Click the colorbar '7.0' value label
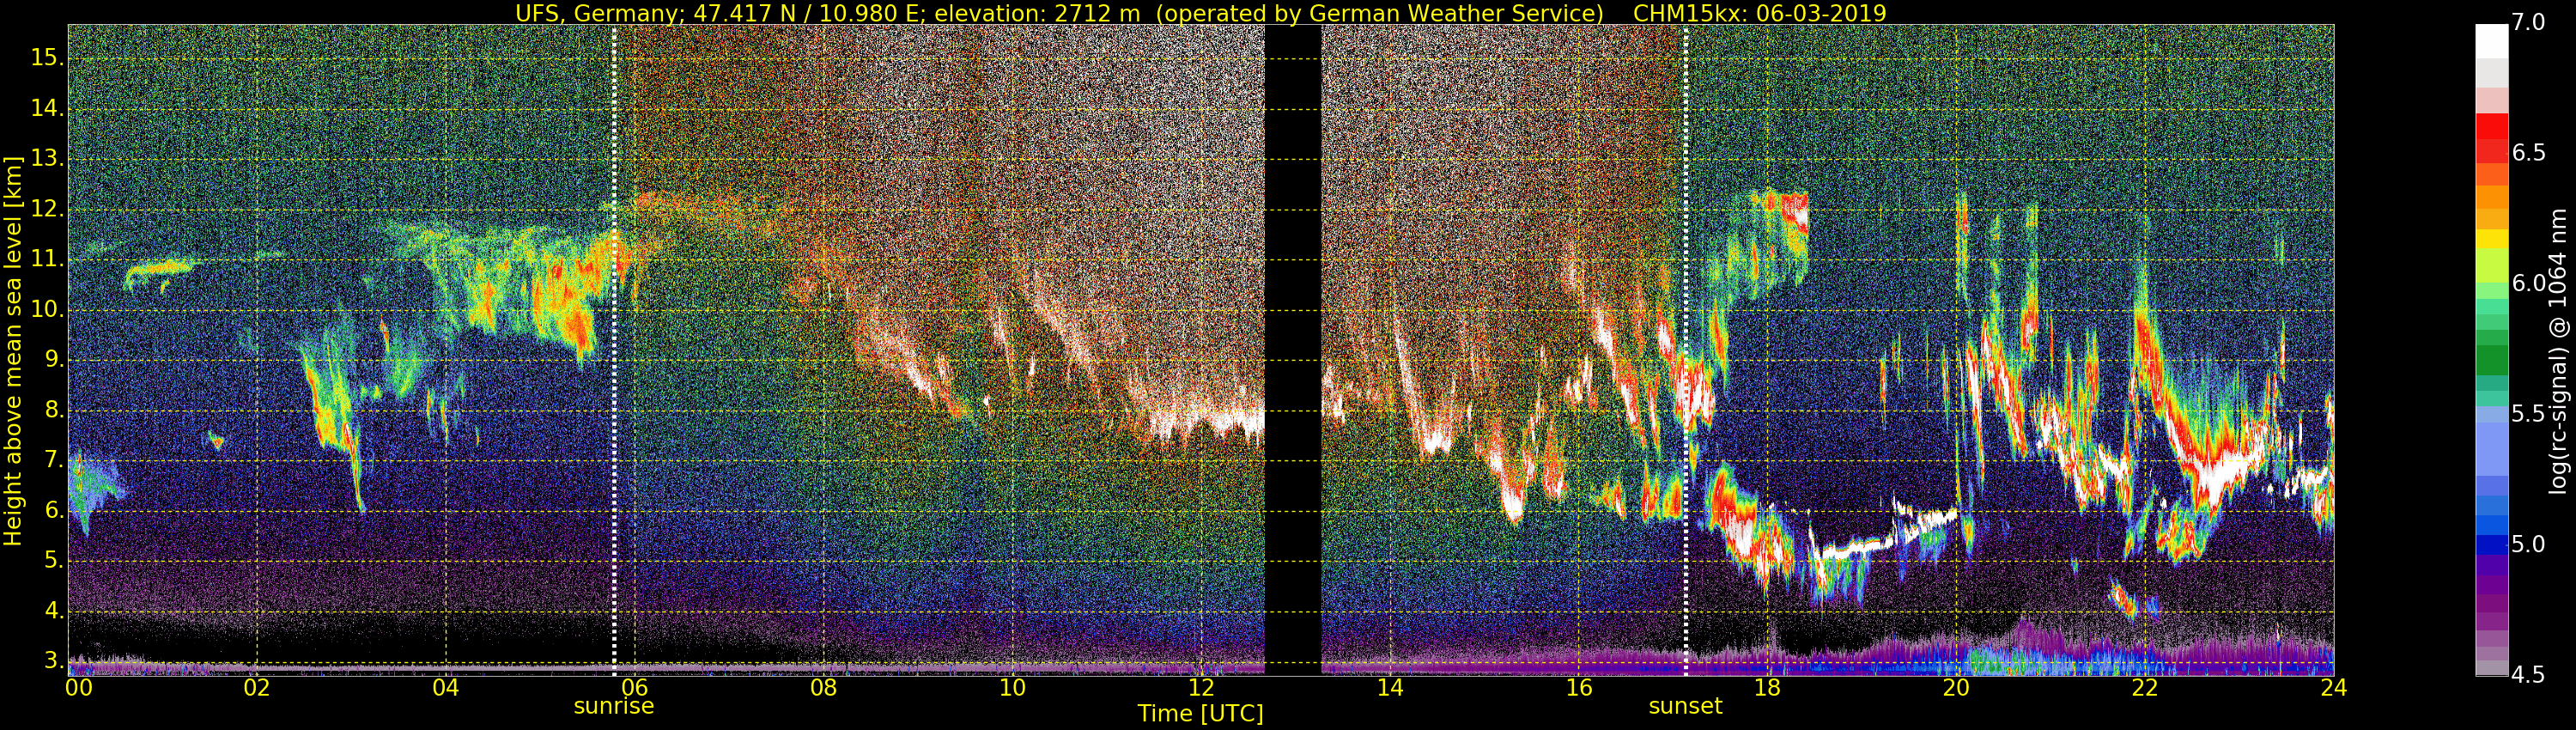The height and width of the screenshot is (730, 2576). [x=2528, y=22]
